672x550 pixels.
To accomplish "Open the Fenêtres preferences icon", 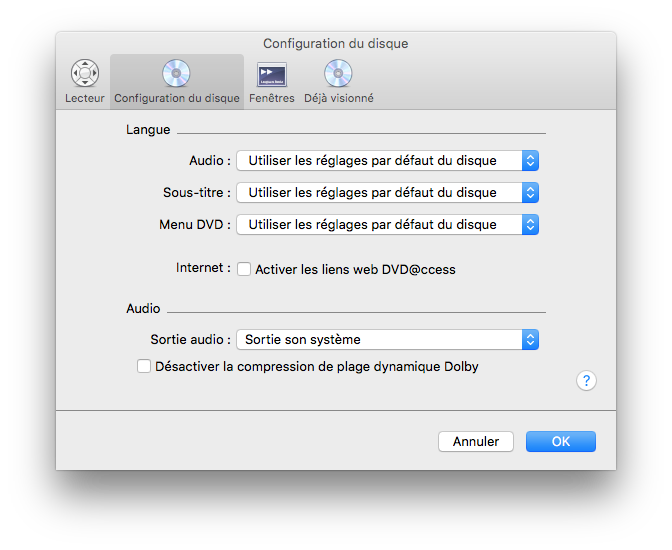I will (x=272, y=75).
